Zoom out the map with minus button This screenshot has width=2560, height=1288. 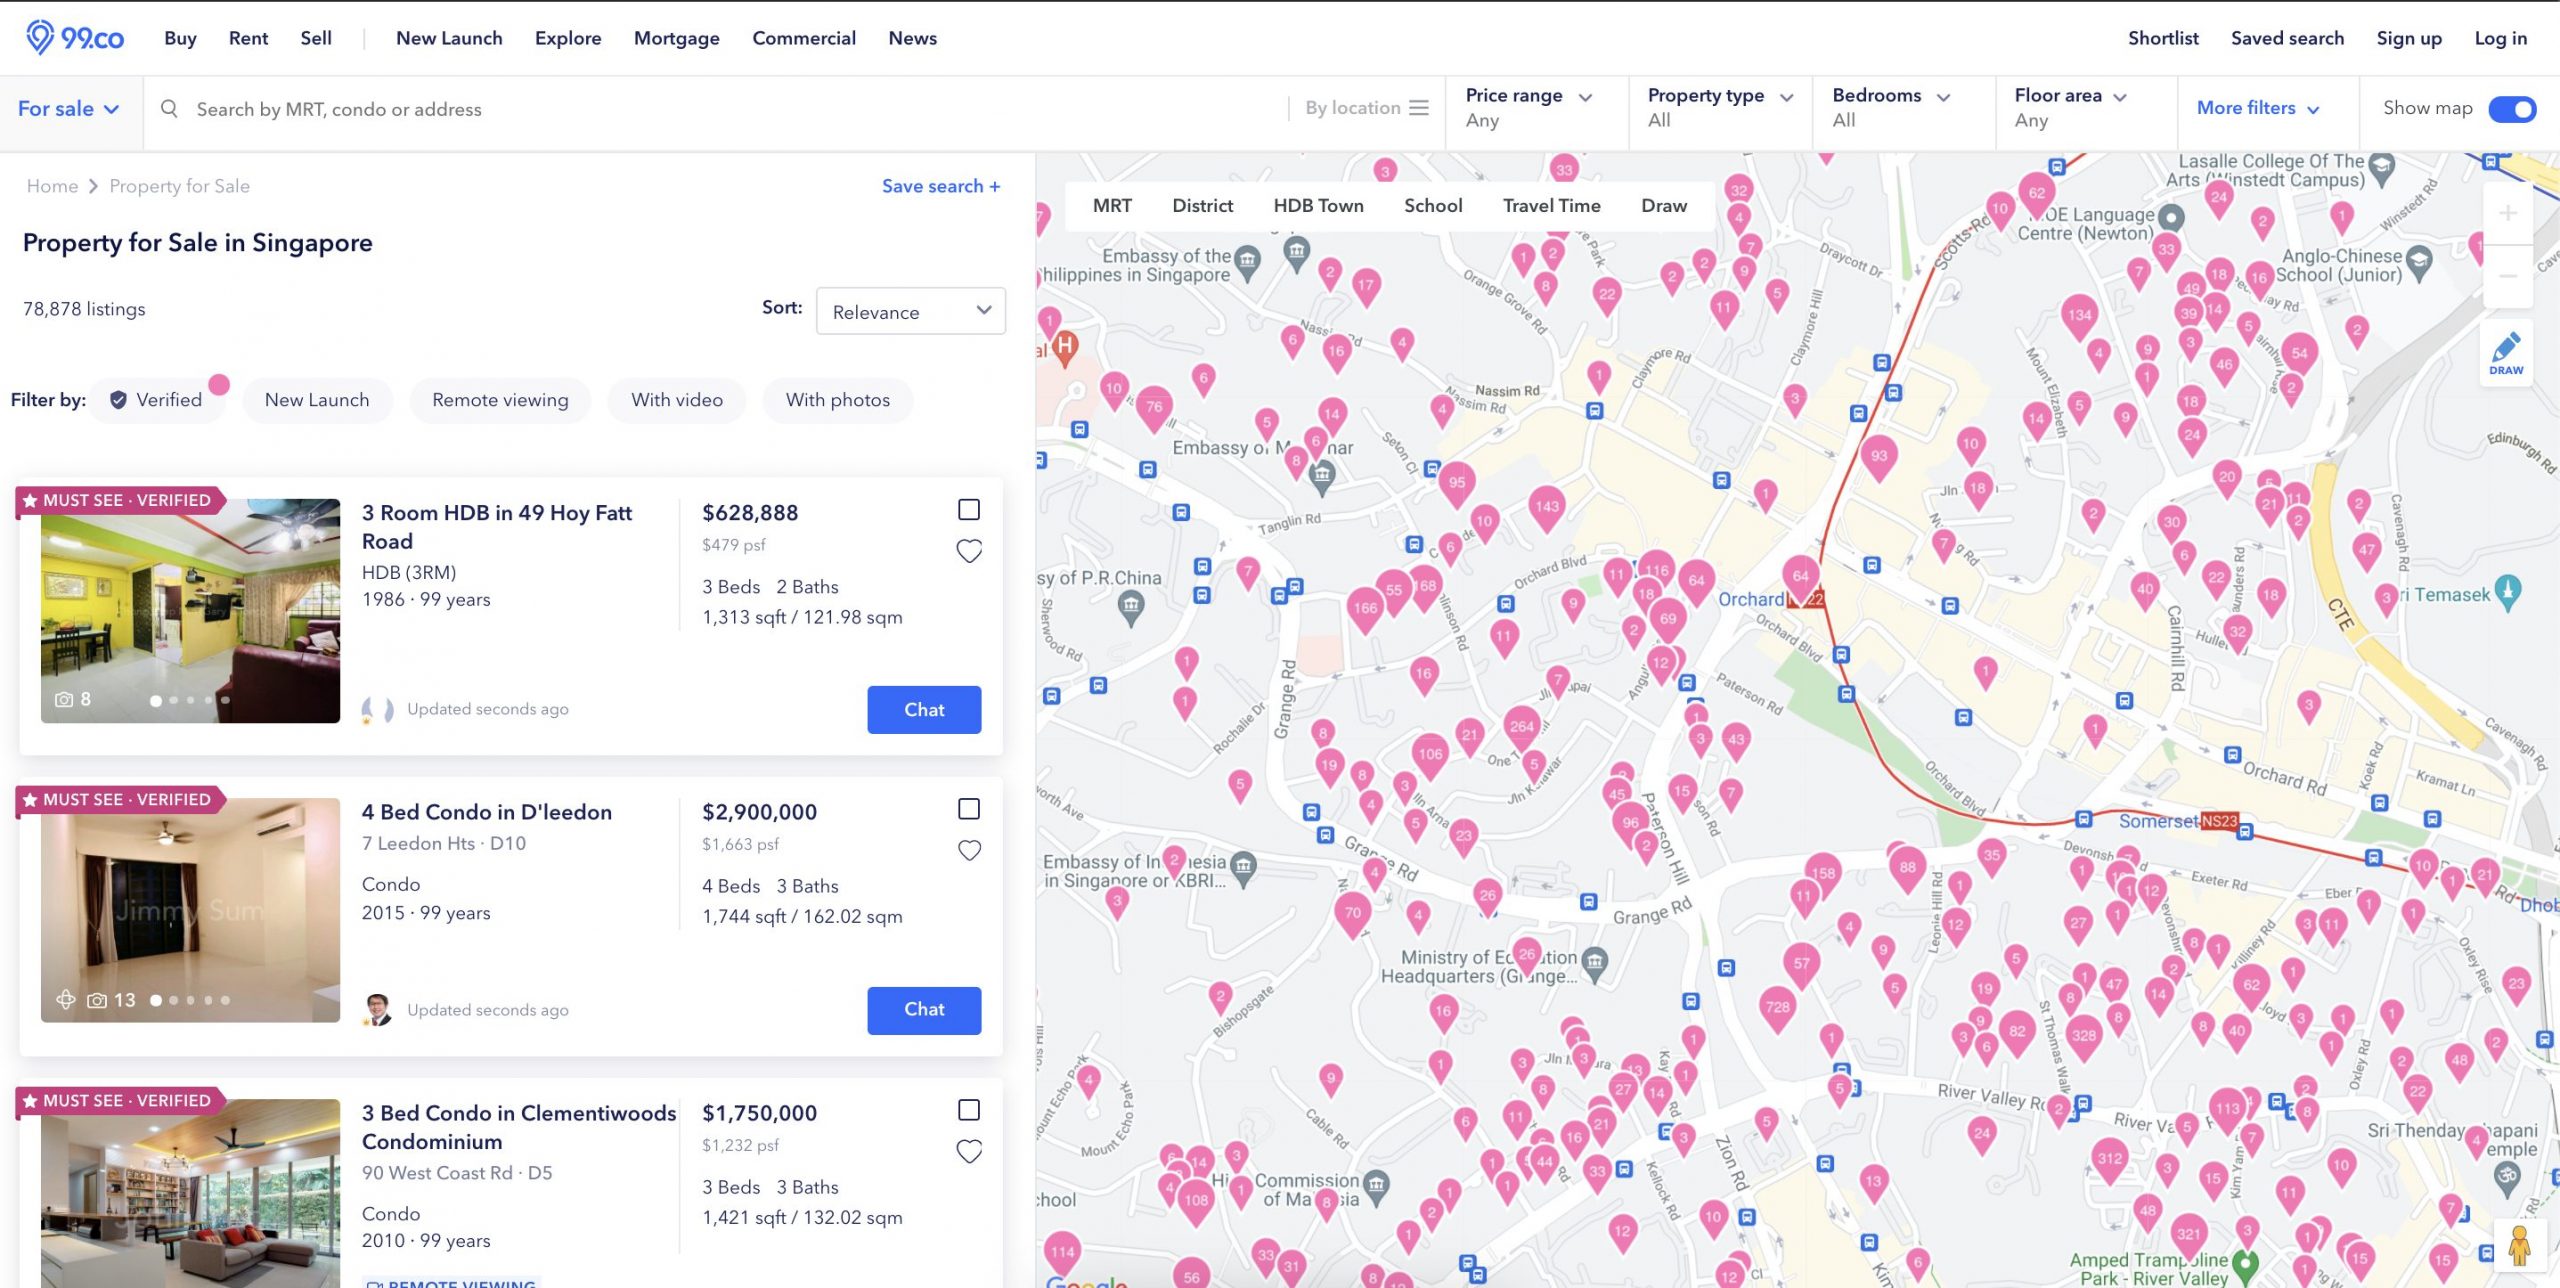(x=2507, y=276)
